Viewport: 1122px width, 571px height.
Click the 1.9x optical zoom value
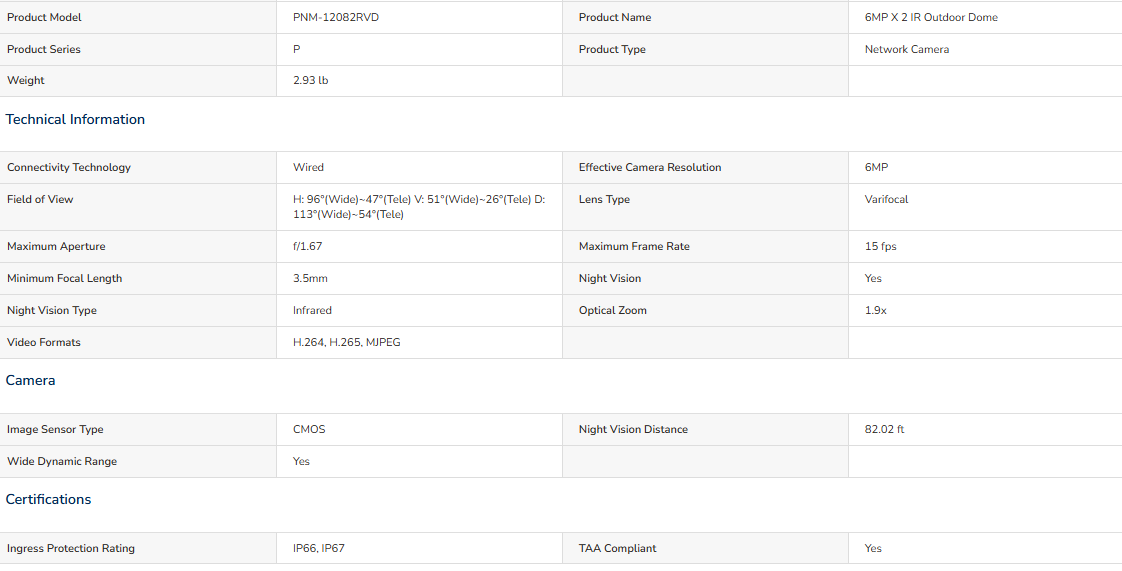tap(876, 311)
